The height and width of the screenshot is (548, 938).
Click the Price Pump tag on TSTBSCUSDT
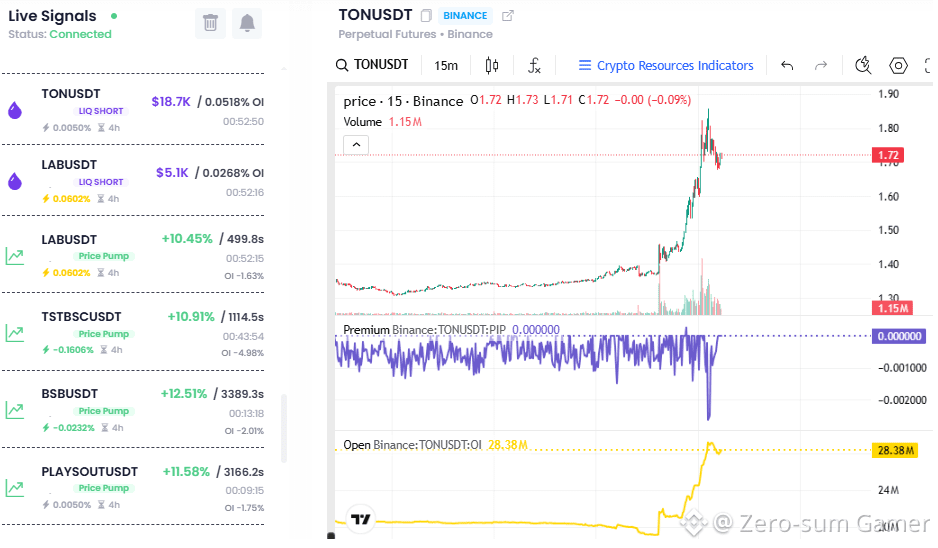click(103, 334)
